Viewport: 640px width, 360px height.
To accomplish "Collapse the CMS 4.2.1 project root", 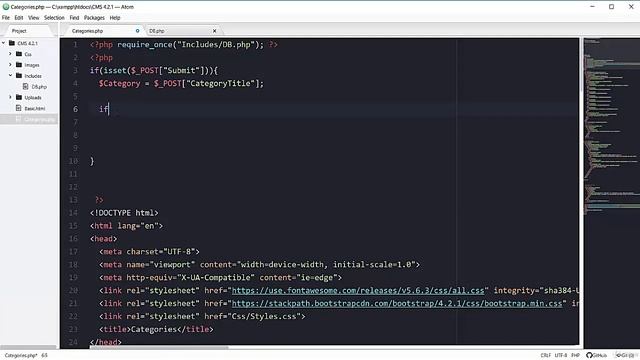I will (4, 43).
